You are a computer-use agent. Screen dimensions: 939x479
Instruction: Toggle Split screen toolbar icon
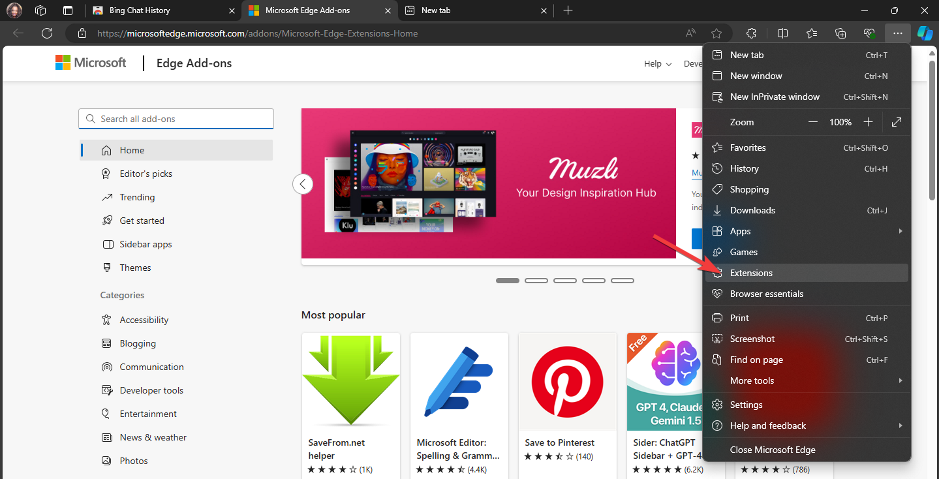point(782,34)
